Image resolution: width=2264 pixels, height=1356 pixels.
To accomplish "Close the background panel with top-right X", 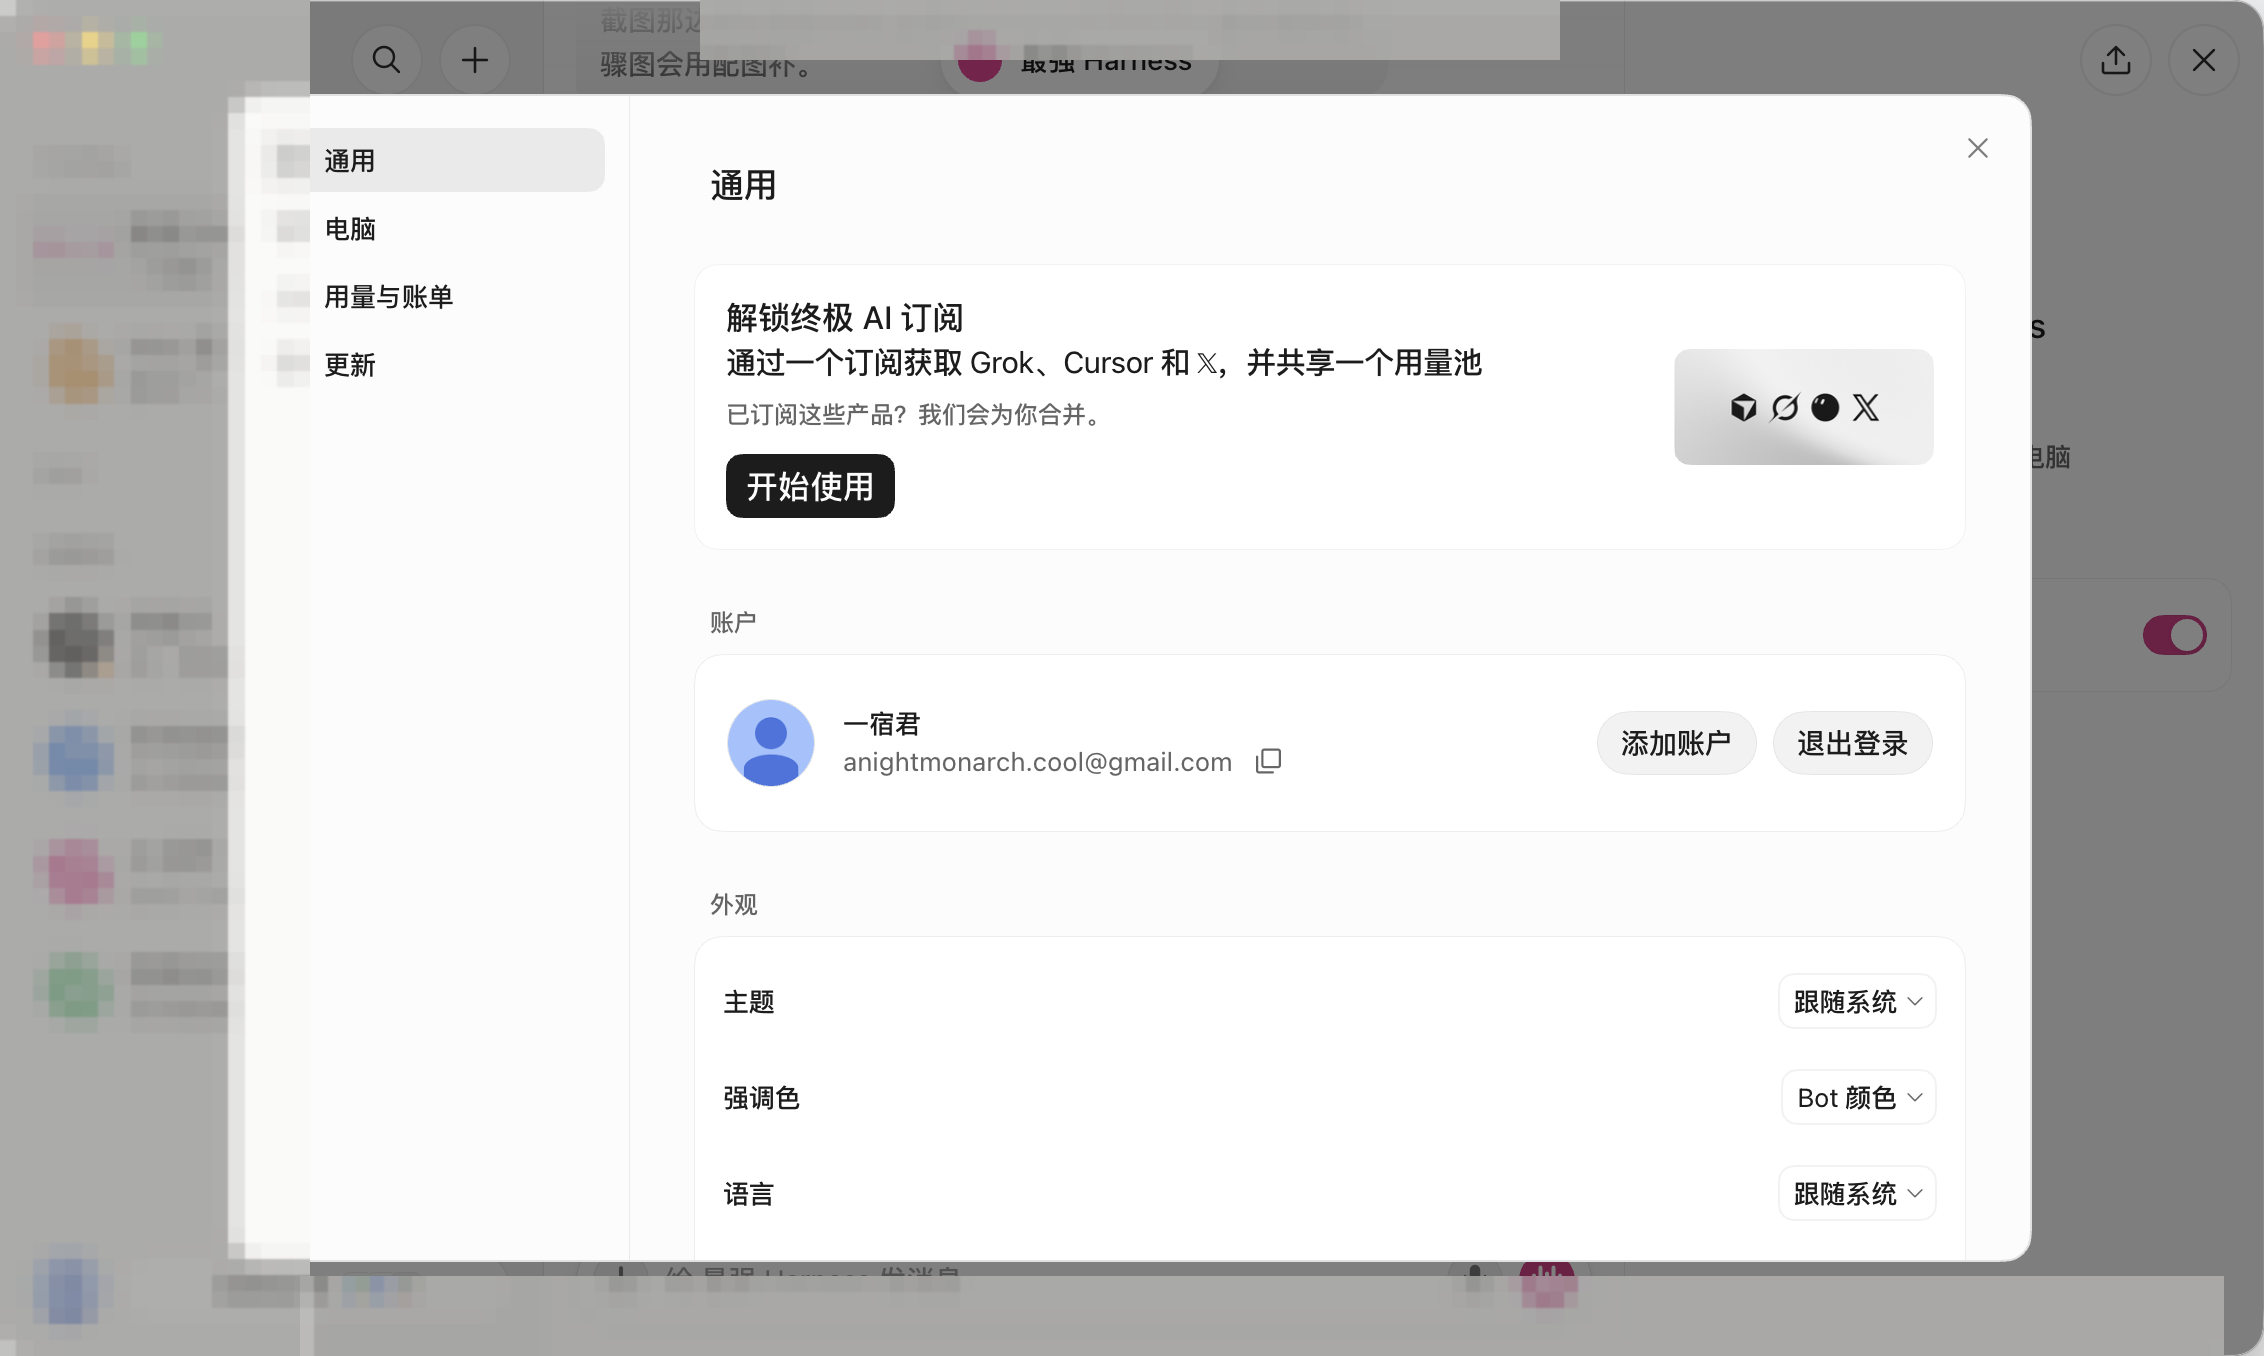I will coord(2203,60).
